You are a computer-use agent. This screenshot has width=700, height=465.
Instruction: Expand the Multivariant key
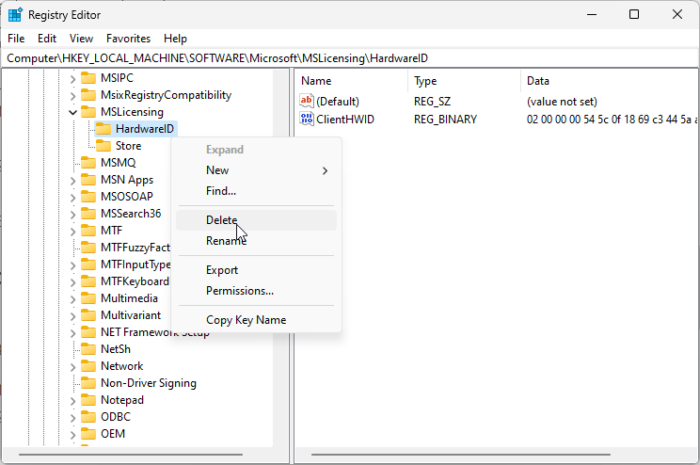[73, 316]
